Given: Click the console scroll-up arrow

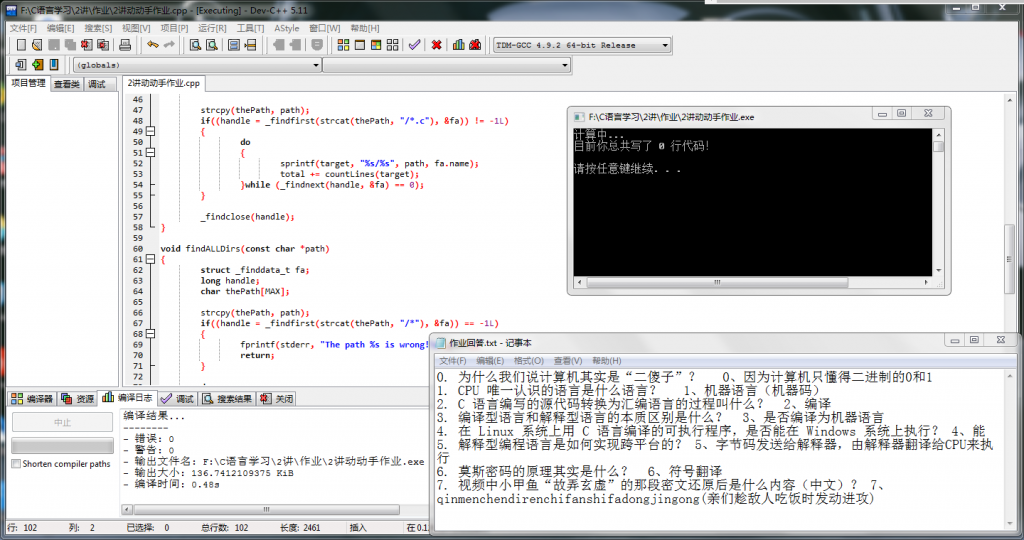Looking at the screenshot, I should [938, 135].
